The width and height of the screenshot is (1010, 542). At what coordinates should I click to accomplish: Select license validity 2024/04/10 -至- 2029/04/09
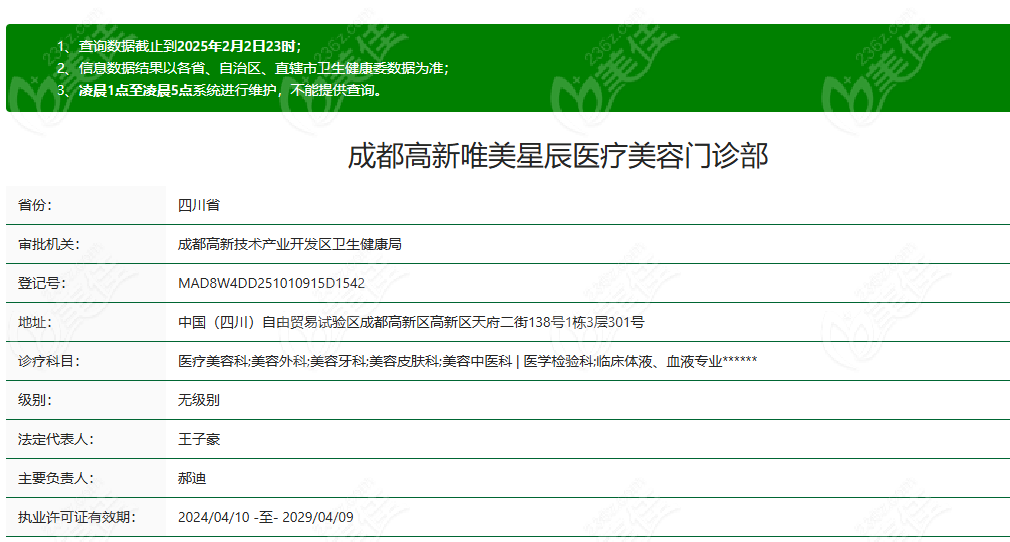point(265,517)
